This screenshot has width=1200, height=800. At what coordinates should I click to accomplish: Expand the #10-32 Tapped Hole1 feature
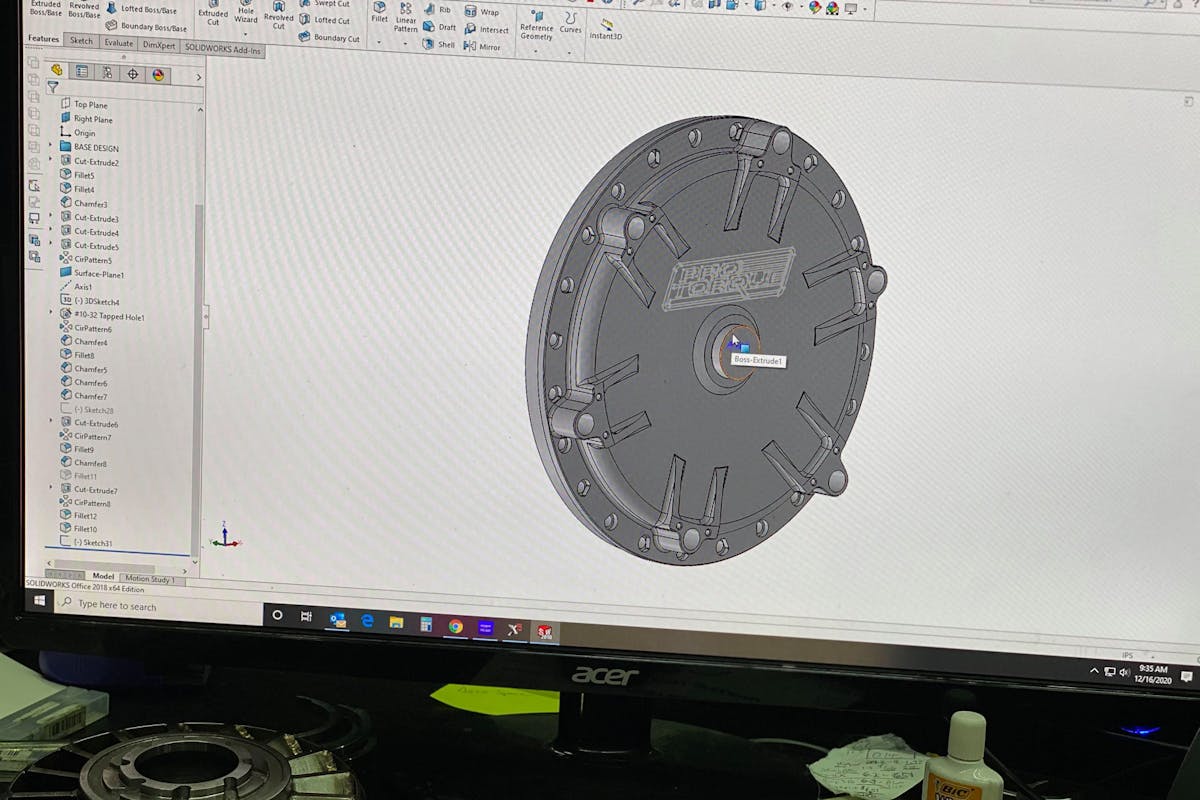pyautogui.click(x=51, y=314)
